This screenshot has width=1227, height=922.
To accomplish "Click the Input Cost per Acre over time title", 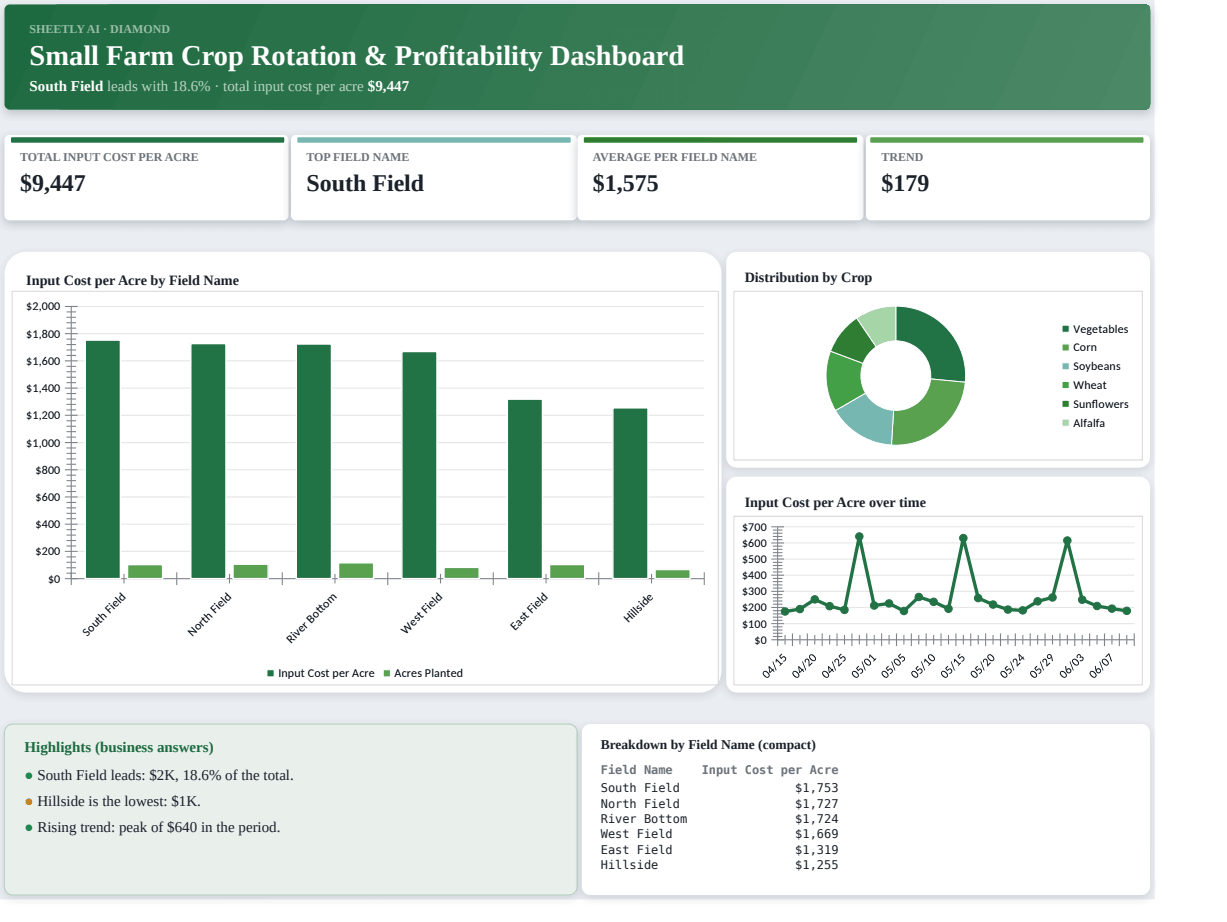I will pyautogui.click(x=835, y=503).
